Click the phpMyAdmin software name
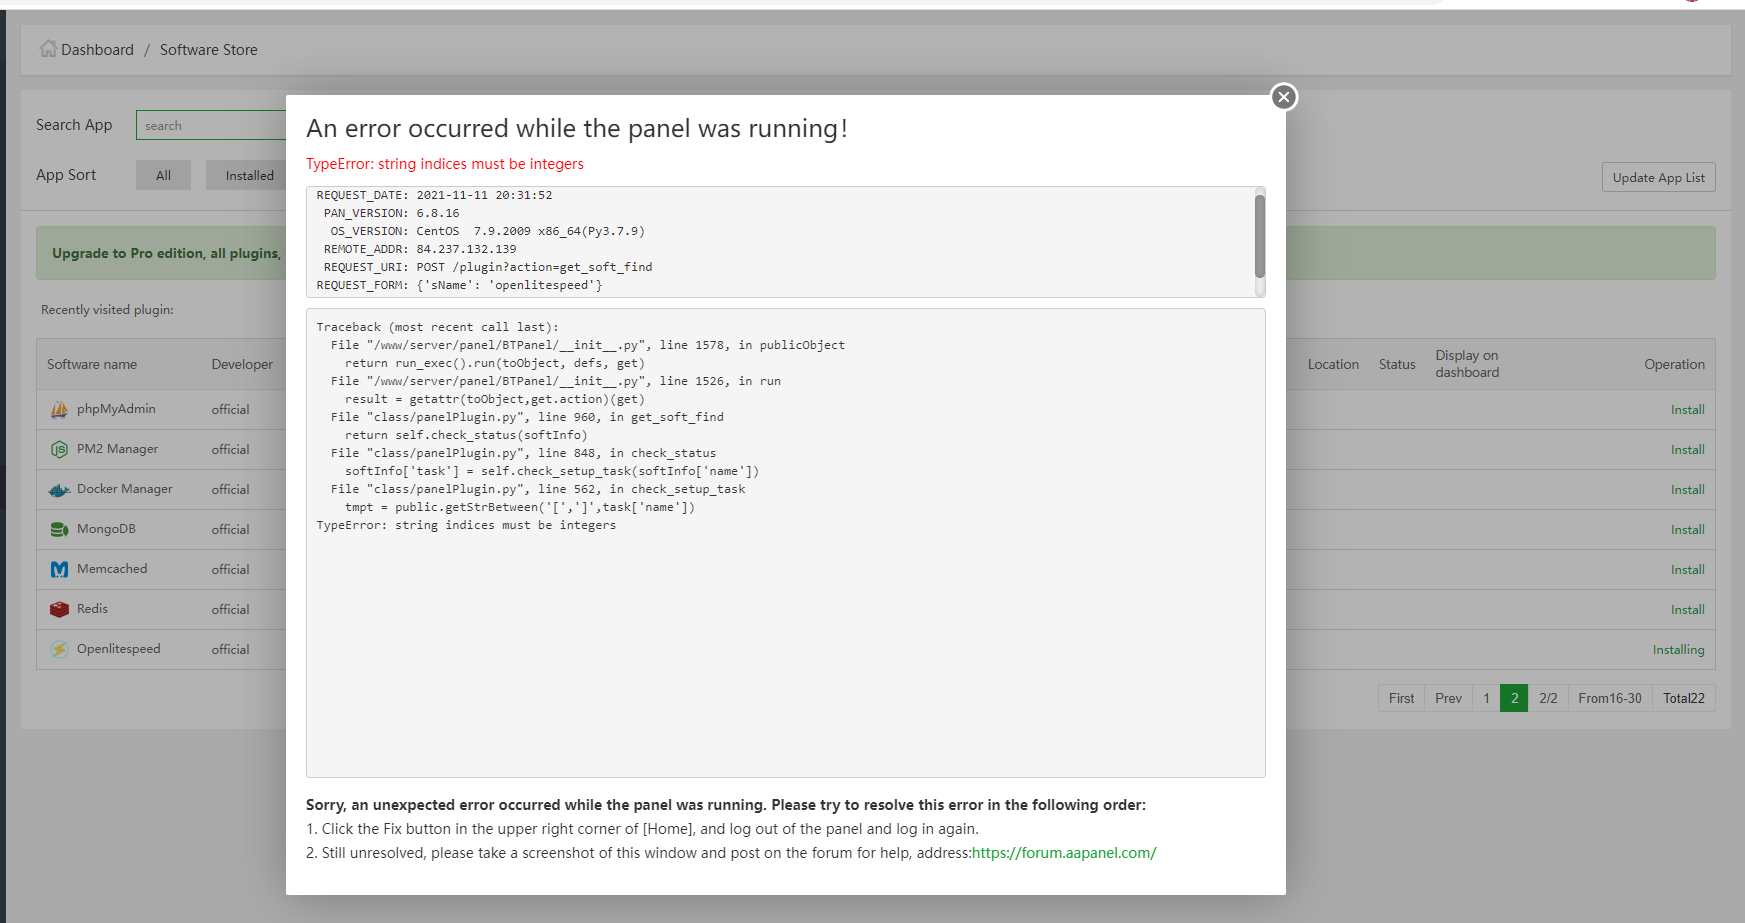The height and width of the screenshot is (923, 1745). [116, 409]
